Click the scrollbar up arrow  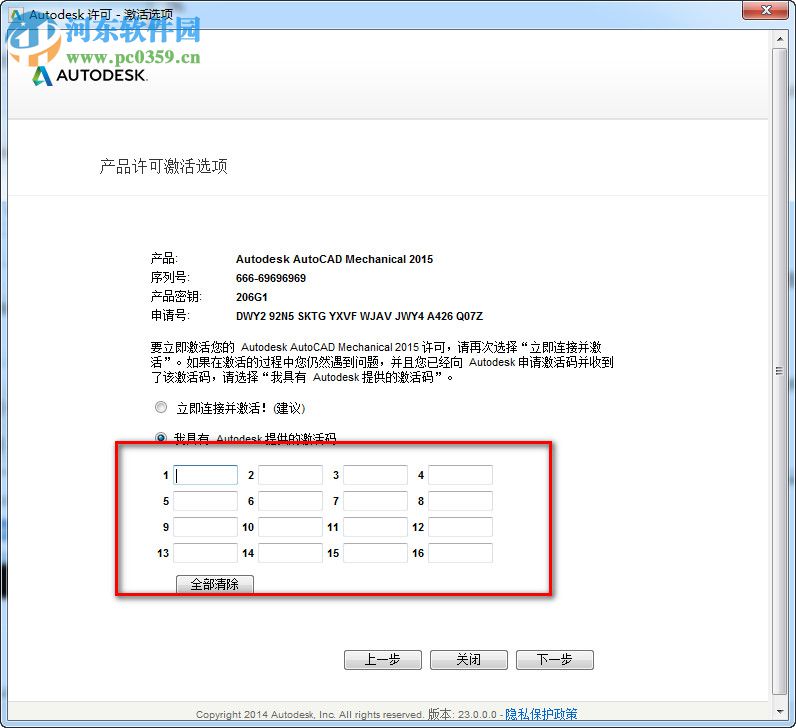click(x=780, y=39)
